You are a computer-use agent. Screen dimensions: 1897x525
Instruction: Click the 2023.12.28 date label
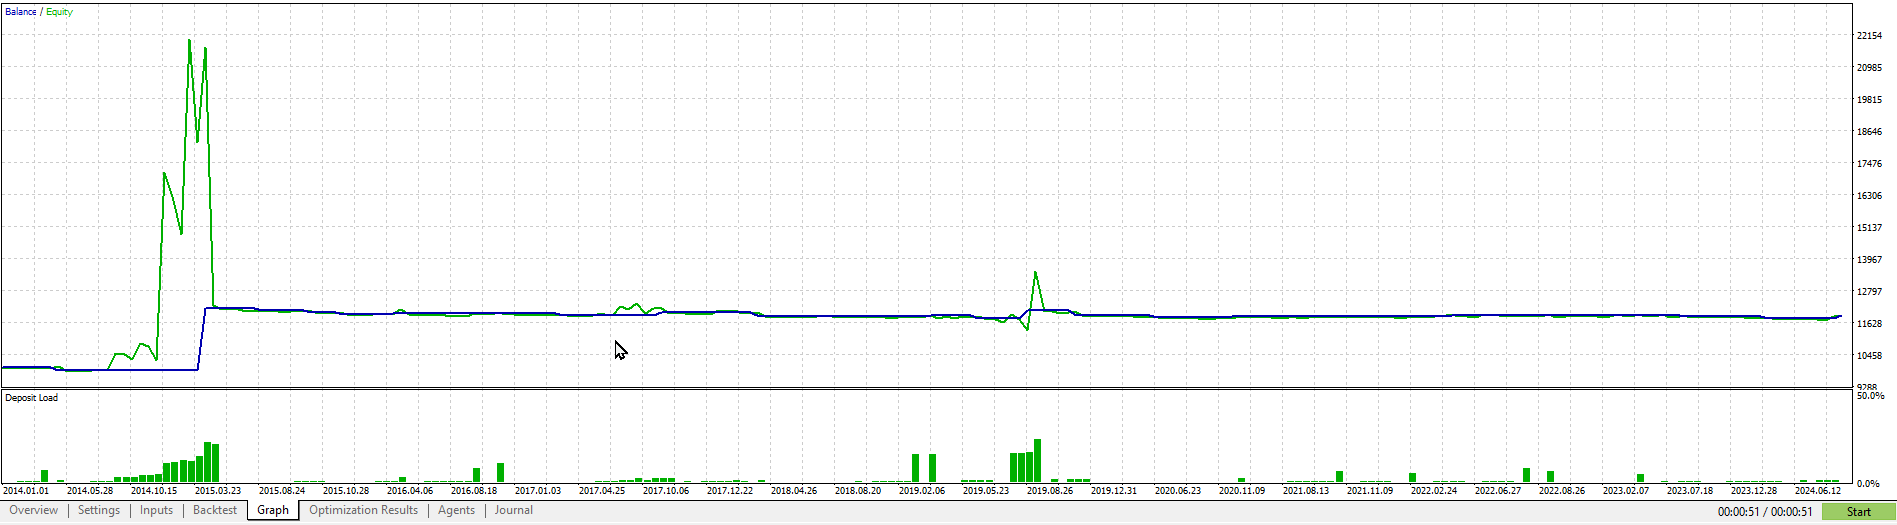pyautogui.click(x=1754, y=491)
